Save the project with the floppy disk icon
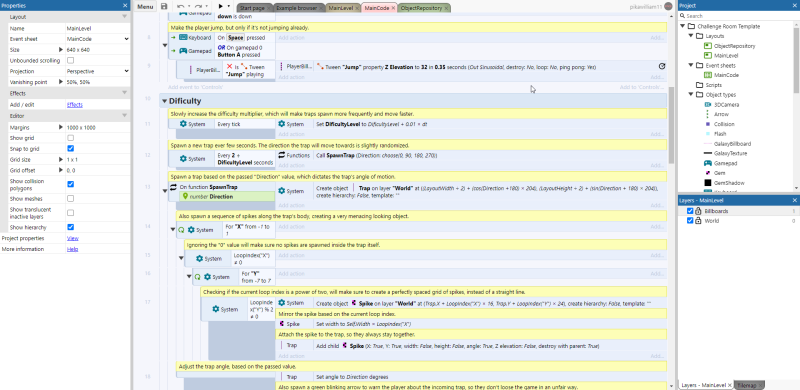 point(164,7)
